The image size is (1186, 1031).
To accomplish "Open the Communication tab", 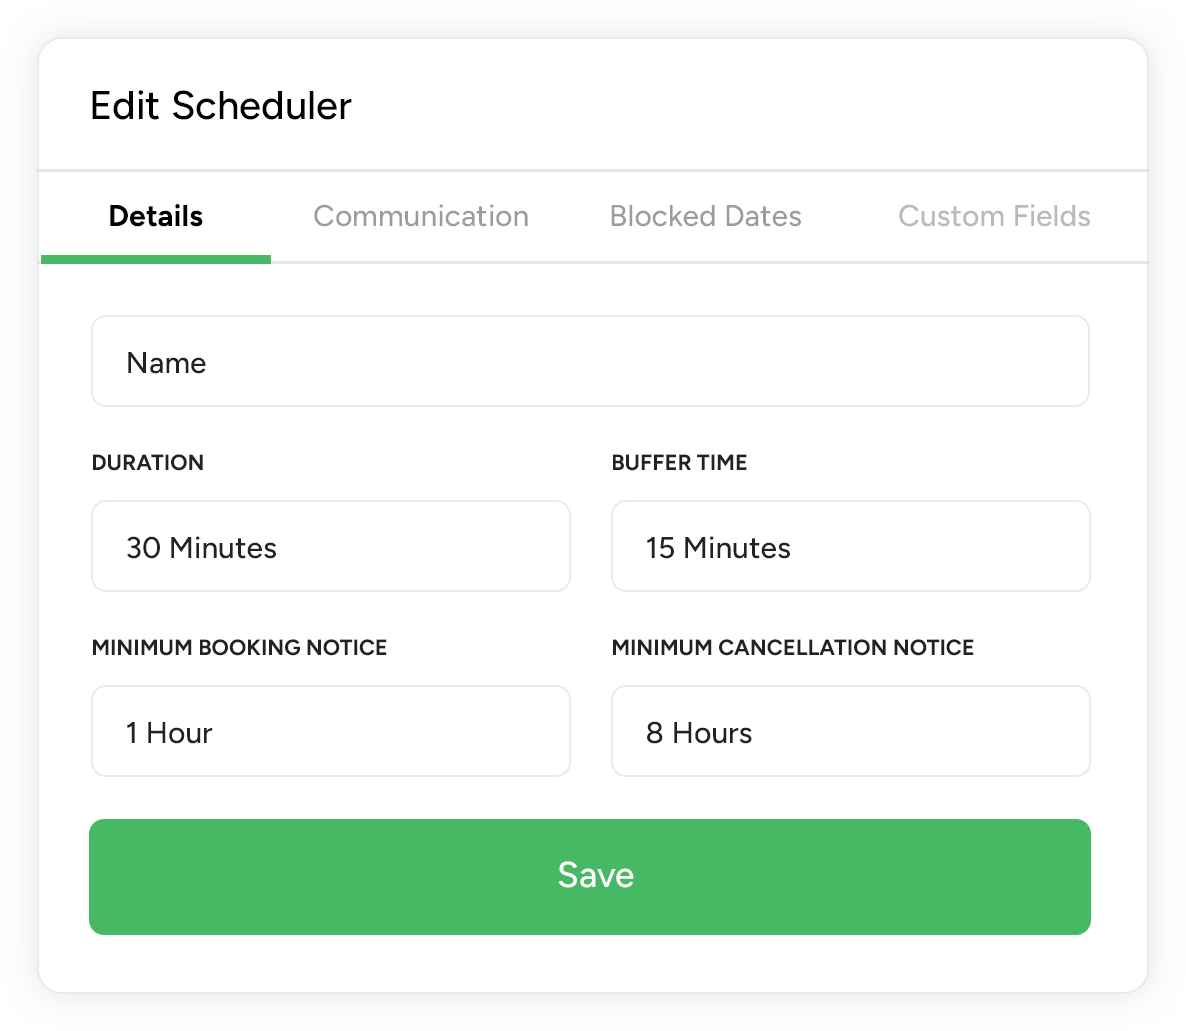I will [x=421, y=217].
